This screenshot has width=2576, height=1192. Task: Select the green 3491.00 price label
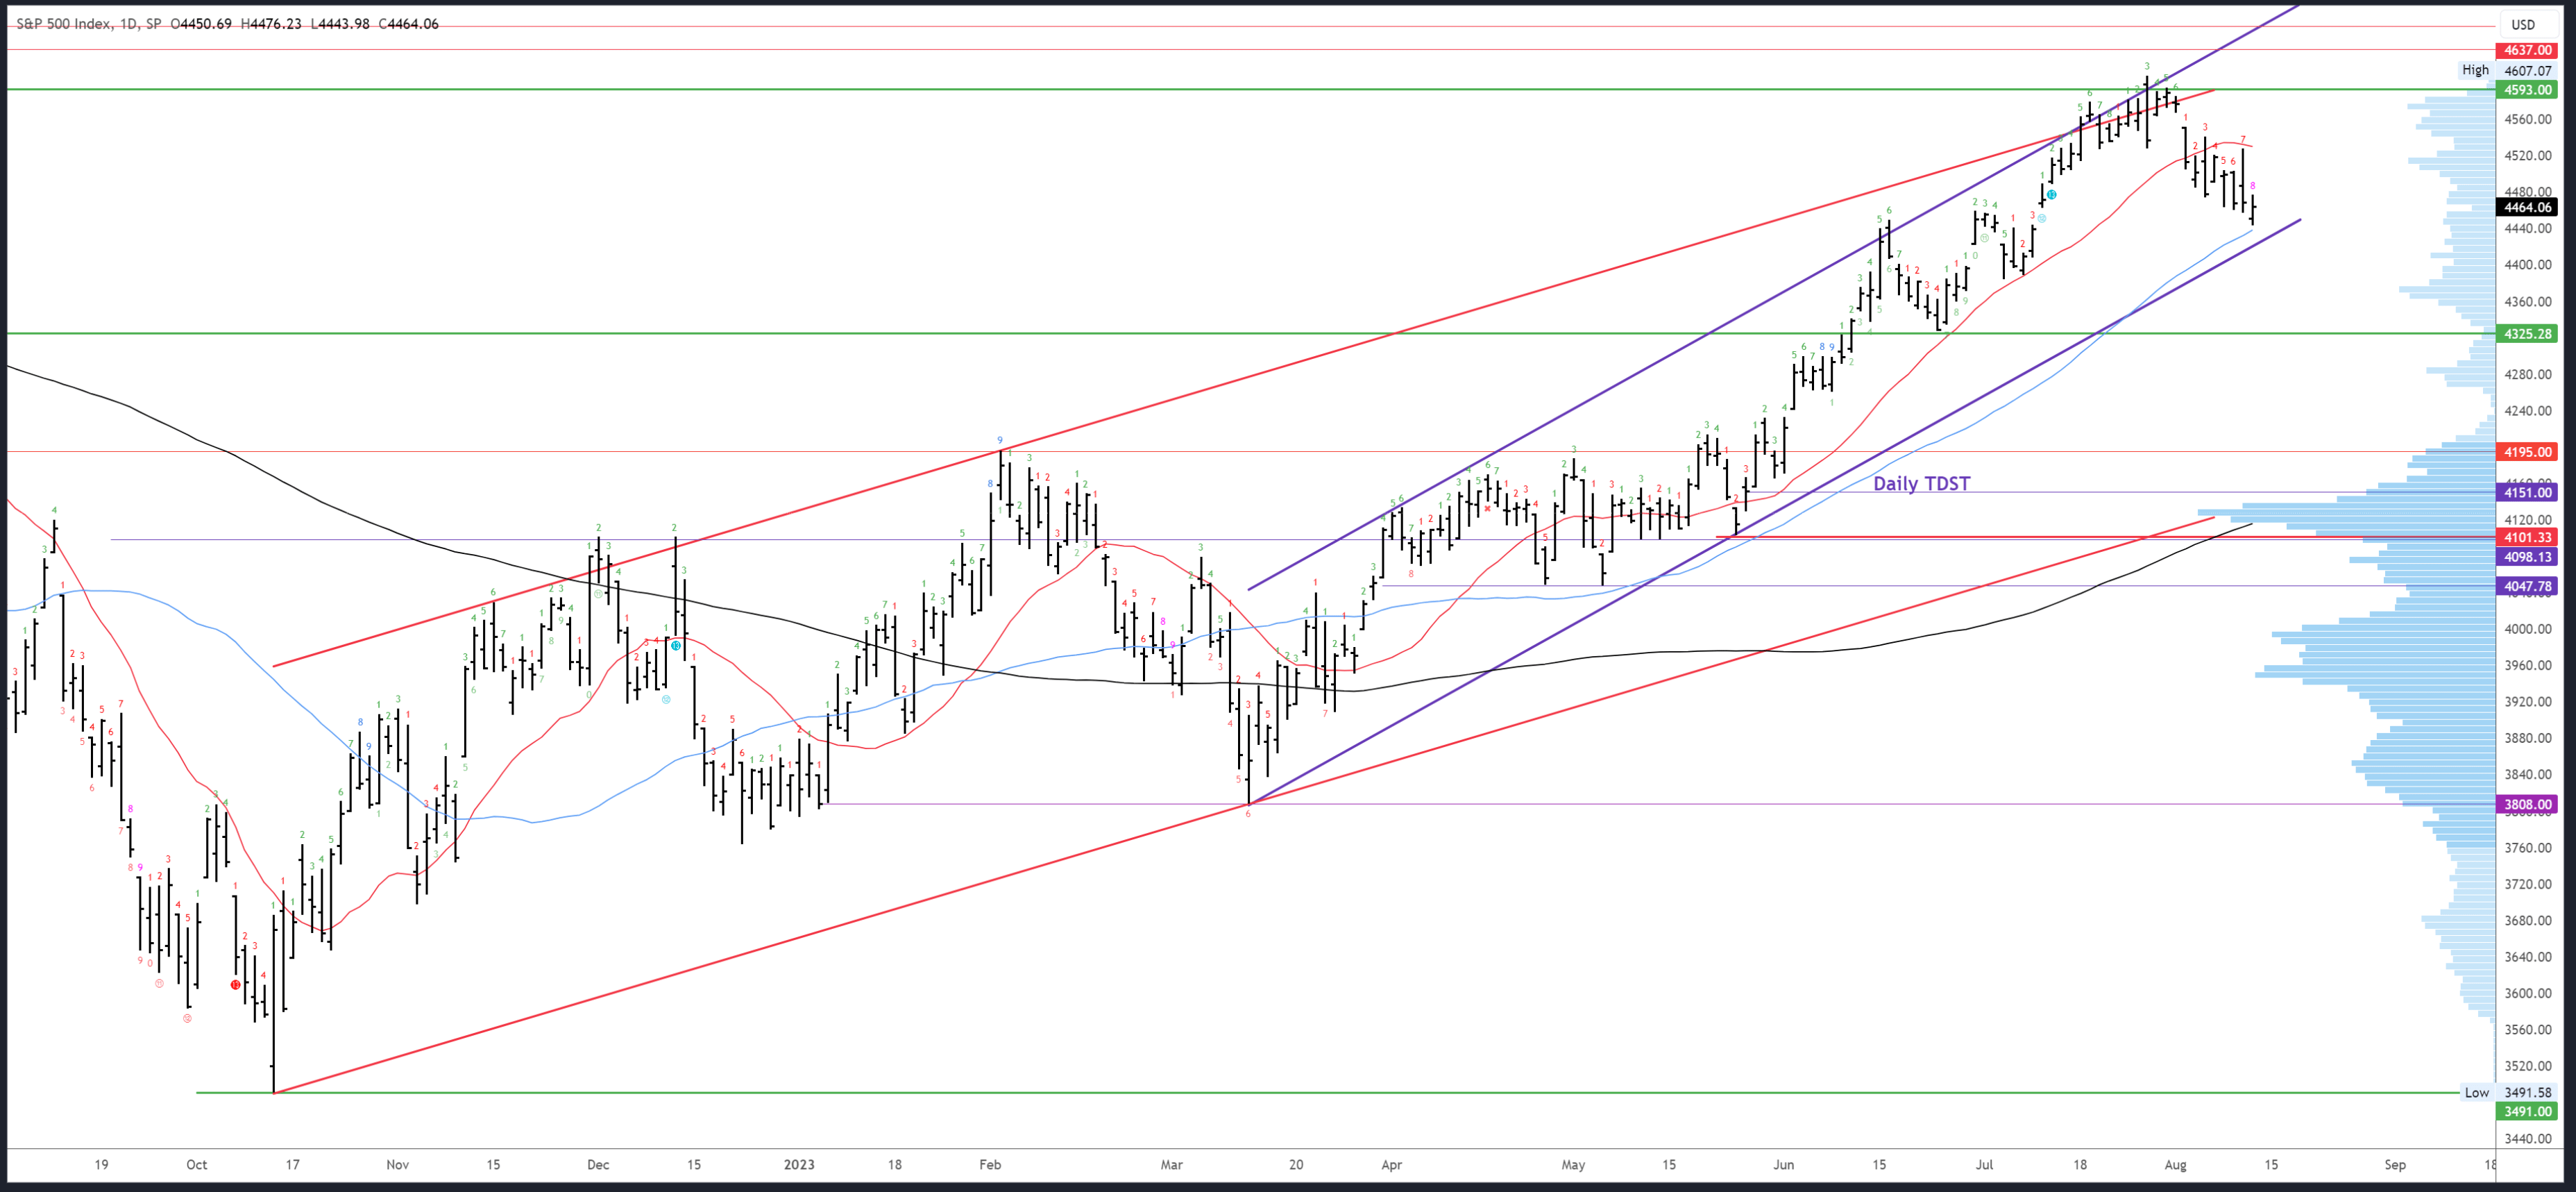click(x=2526, y=1111)
